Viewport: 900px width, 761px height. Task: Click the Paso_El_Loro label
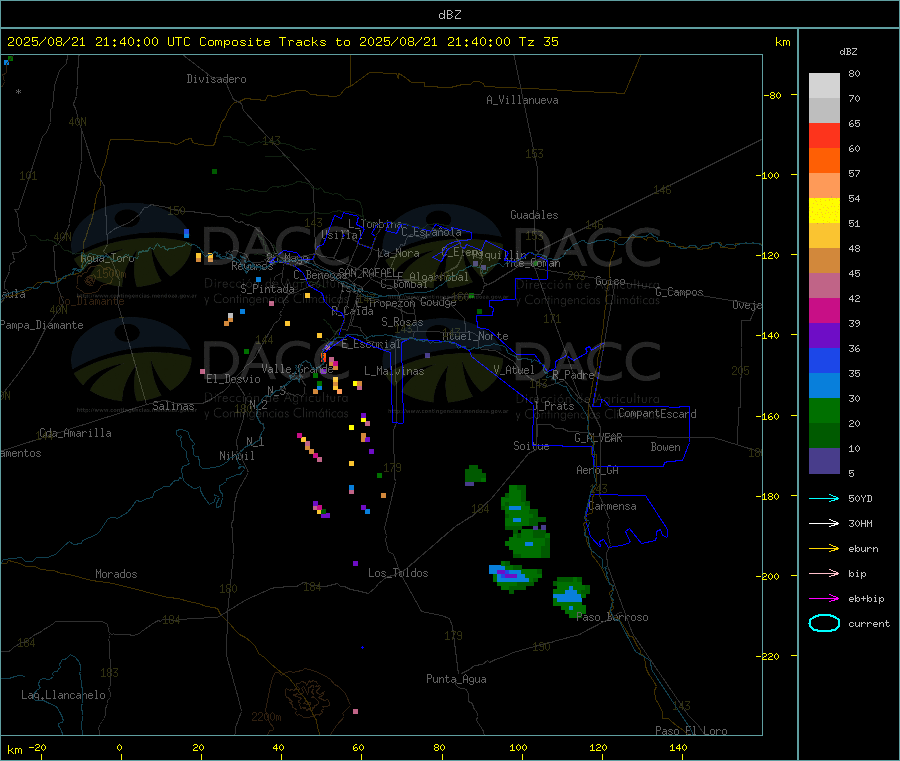(x=691, y=731)
